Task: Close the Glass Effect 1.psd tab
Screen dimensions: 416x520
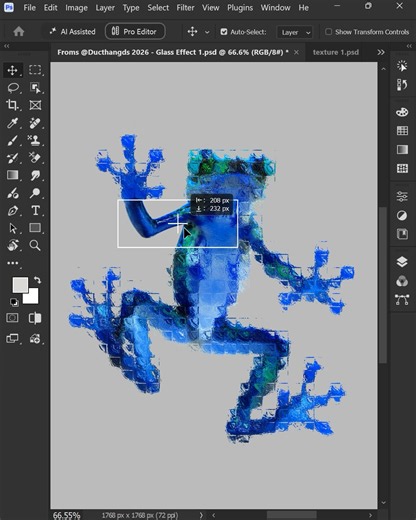Action: pyautogui.click(x=296, y=52)
